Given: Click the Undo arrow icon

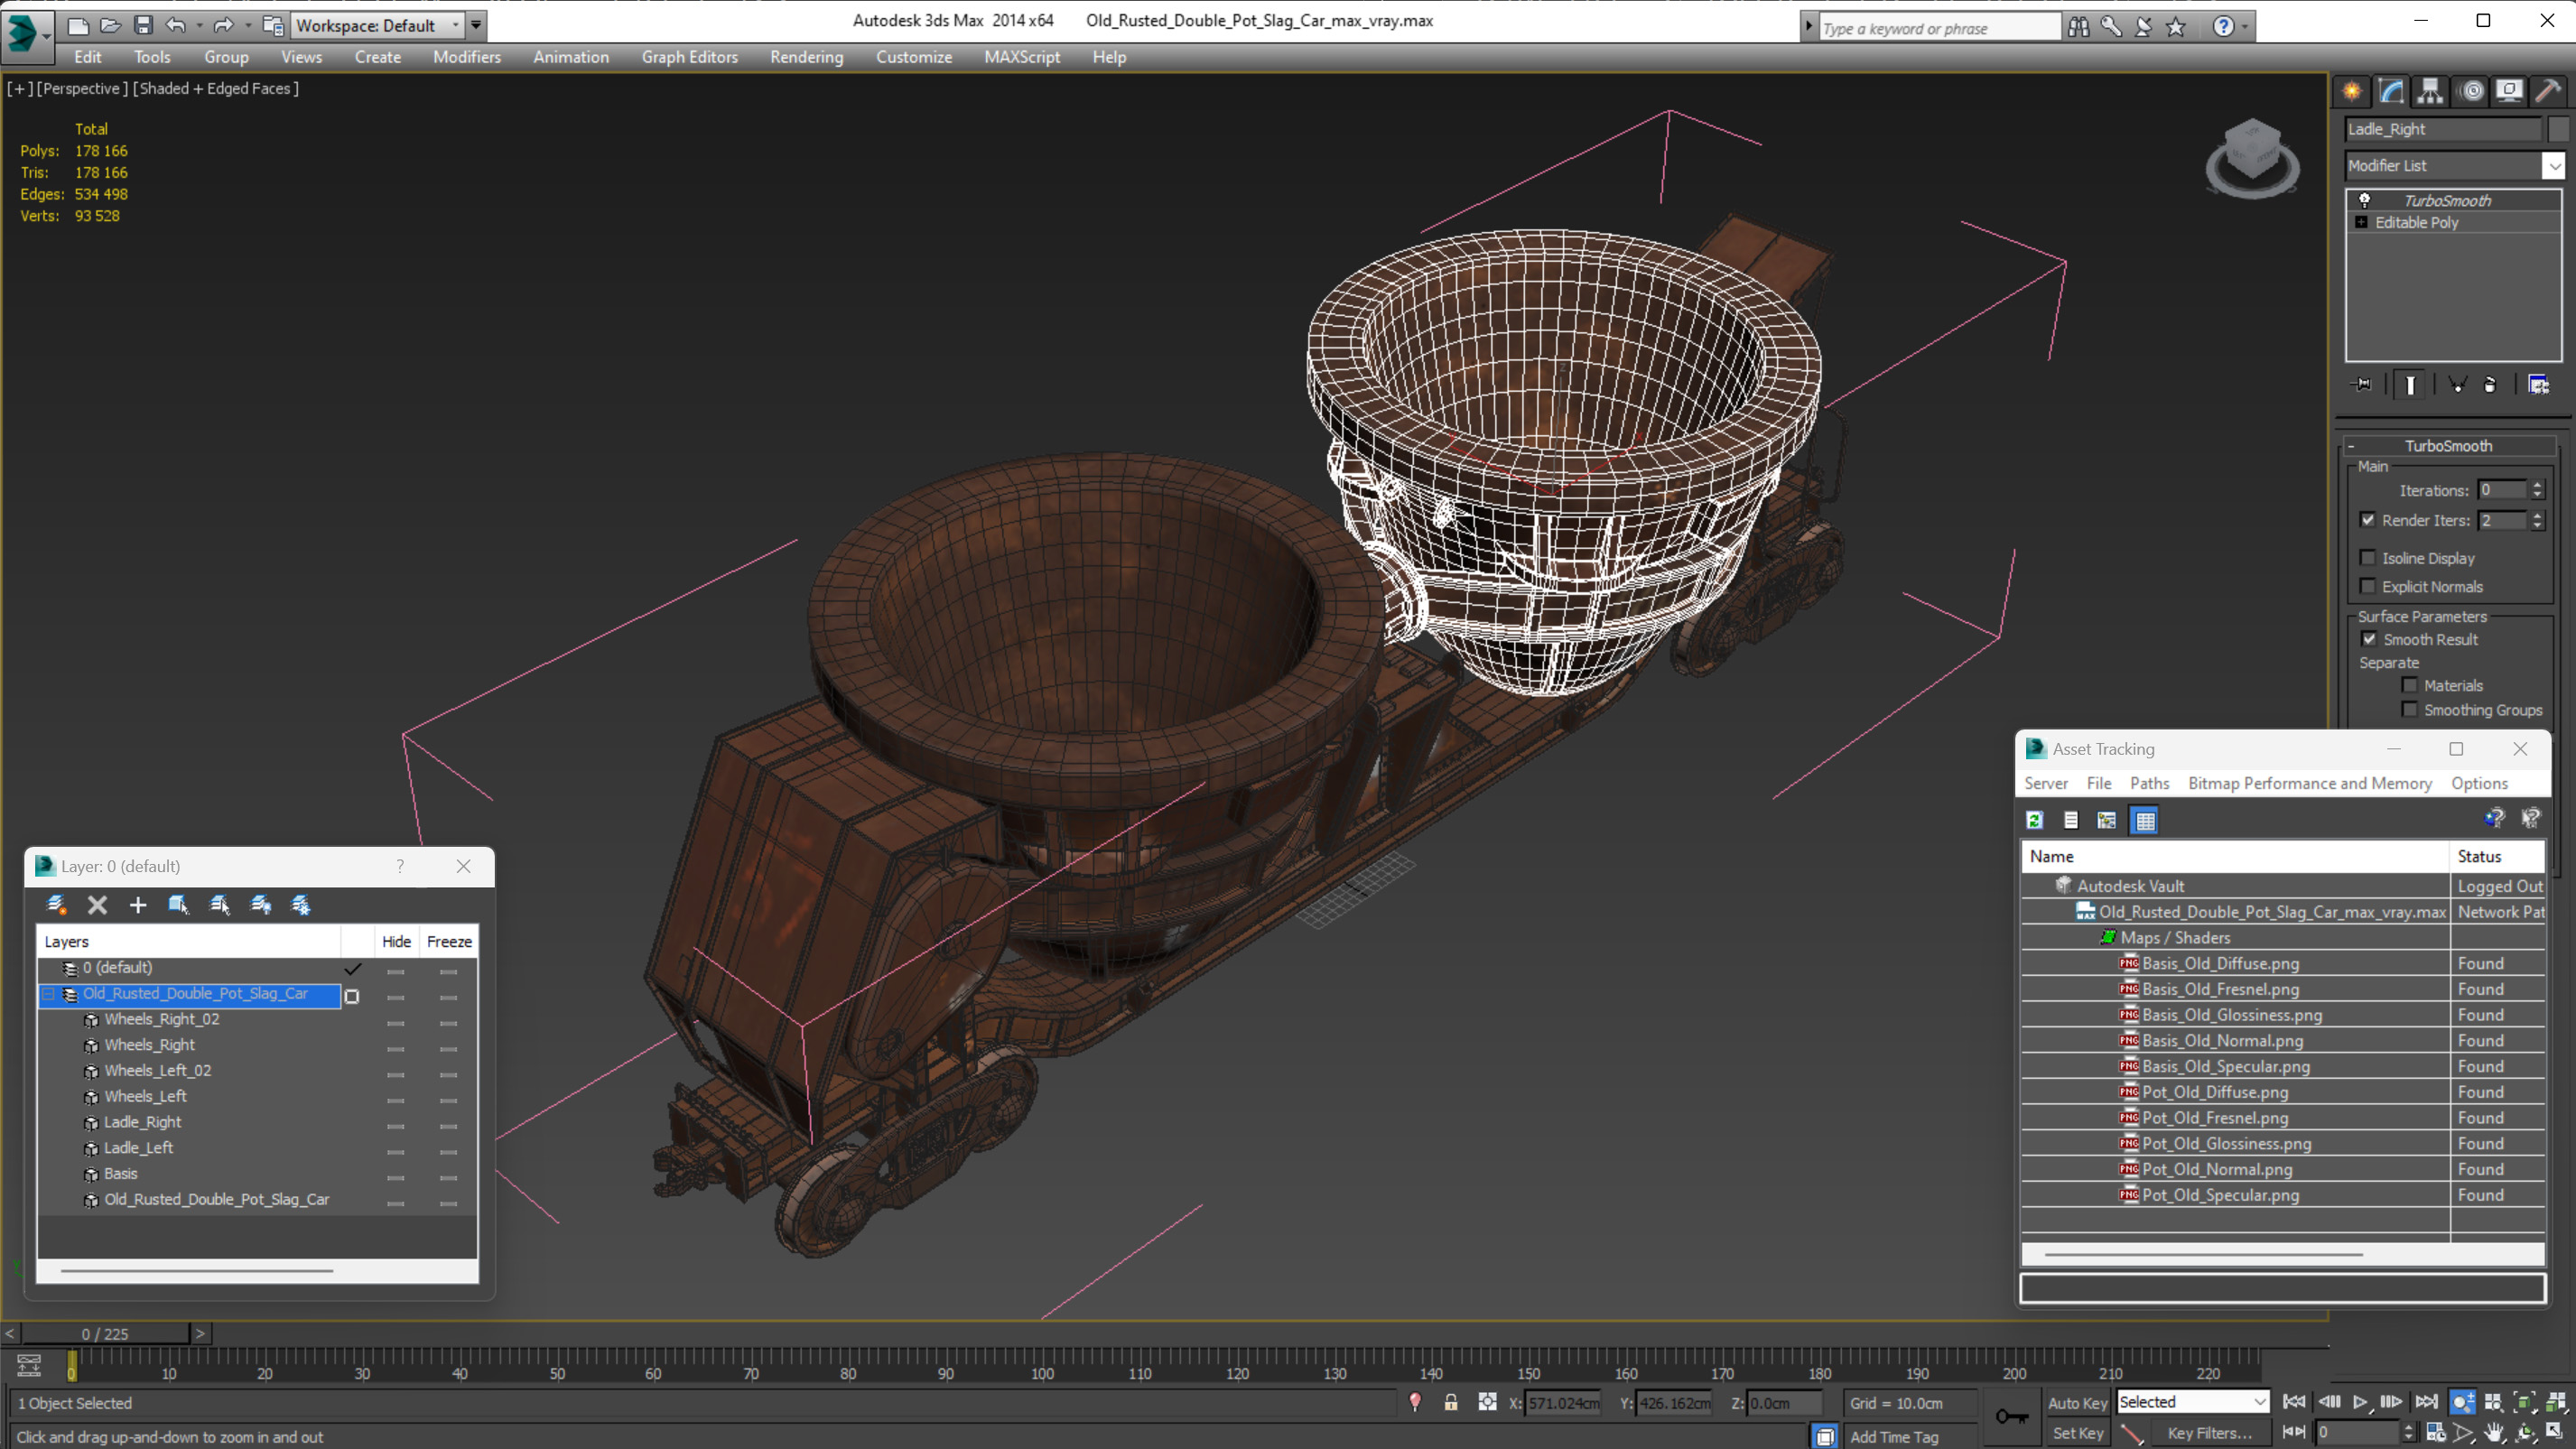Looking at the screenshot, I should (x=176, y=25).
